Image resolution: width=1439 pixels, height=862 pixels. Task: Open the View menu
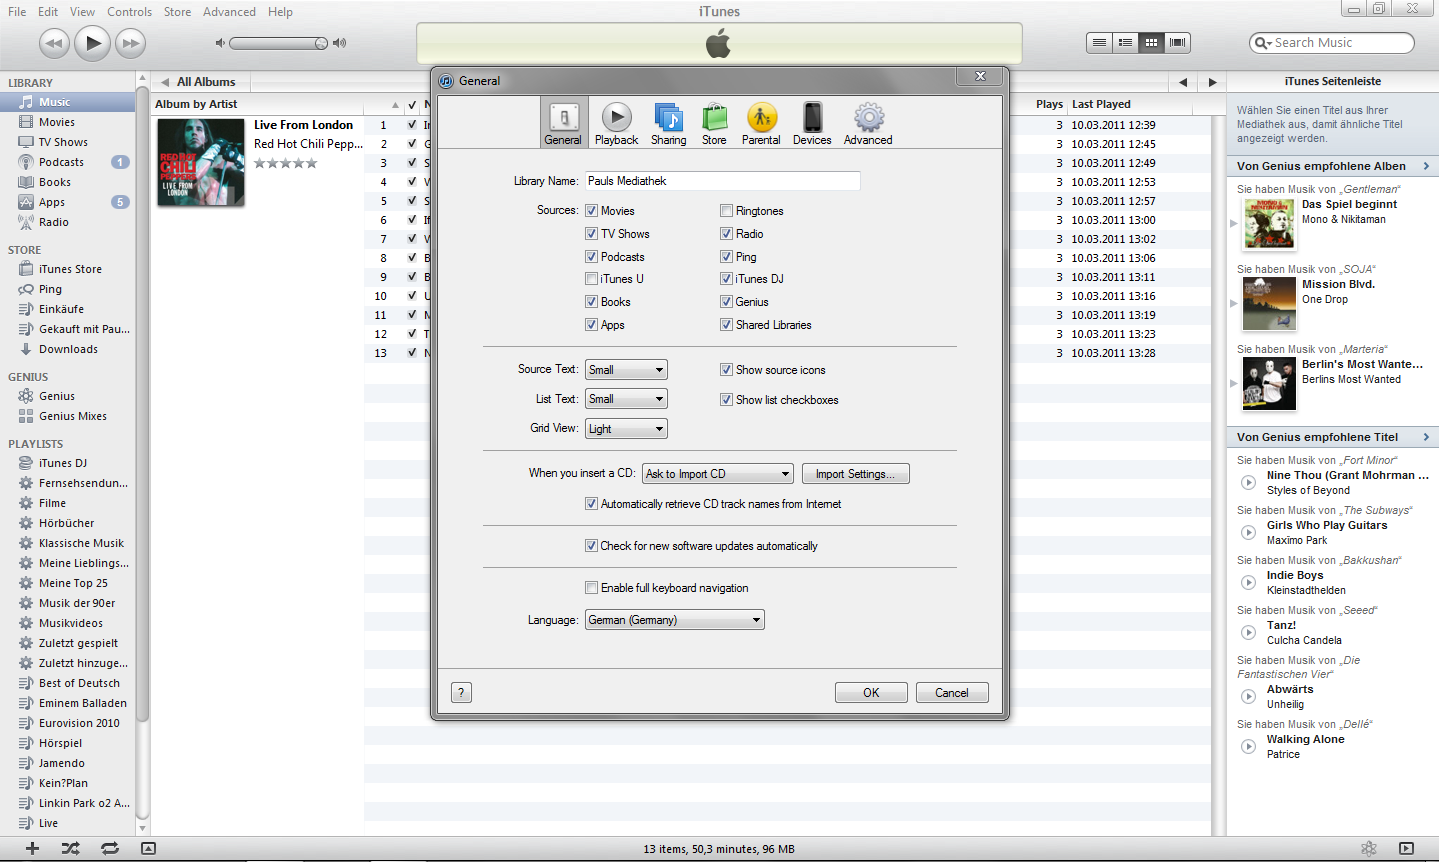pos(83,12)
